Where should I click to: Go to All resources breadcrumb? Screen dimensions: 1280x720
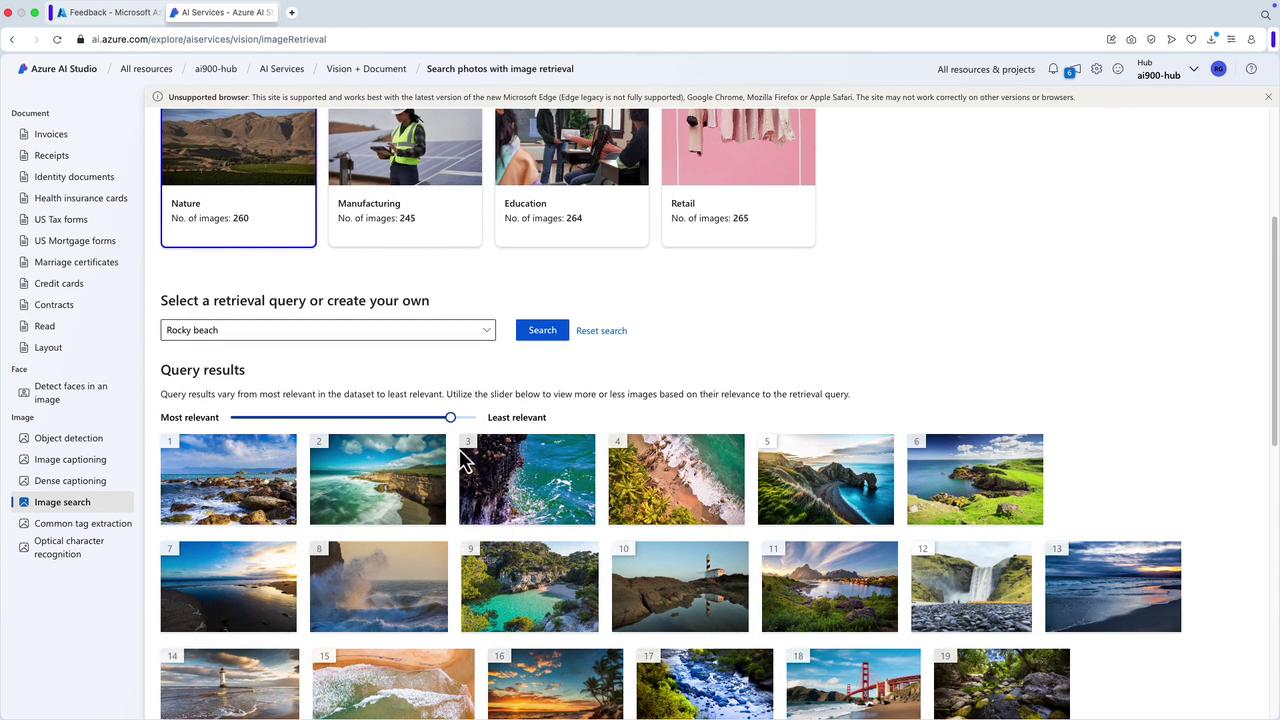tap(146, 69)
